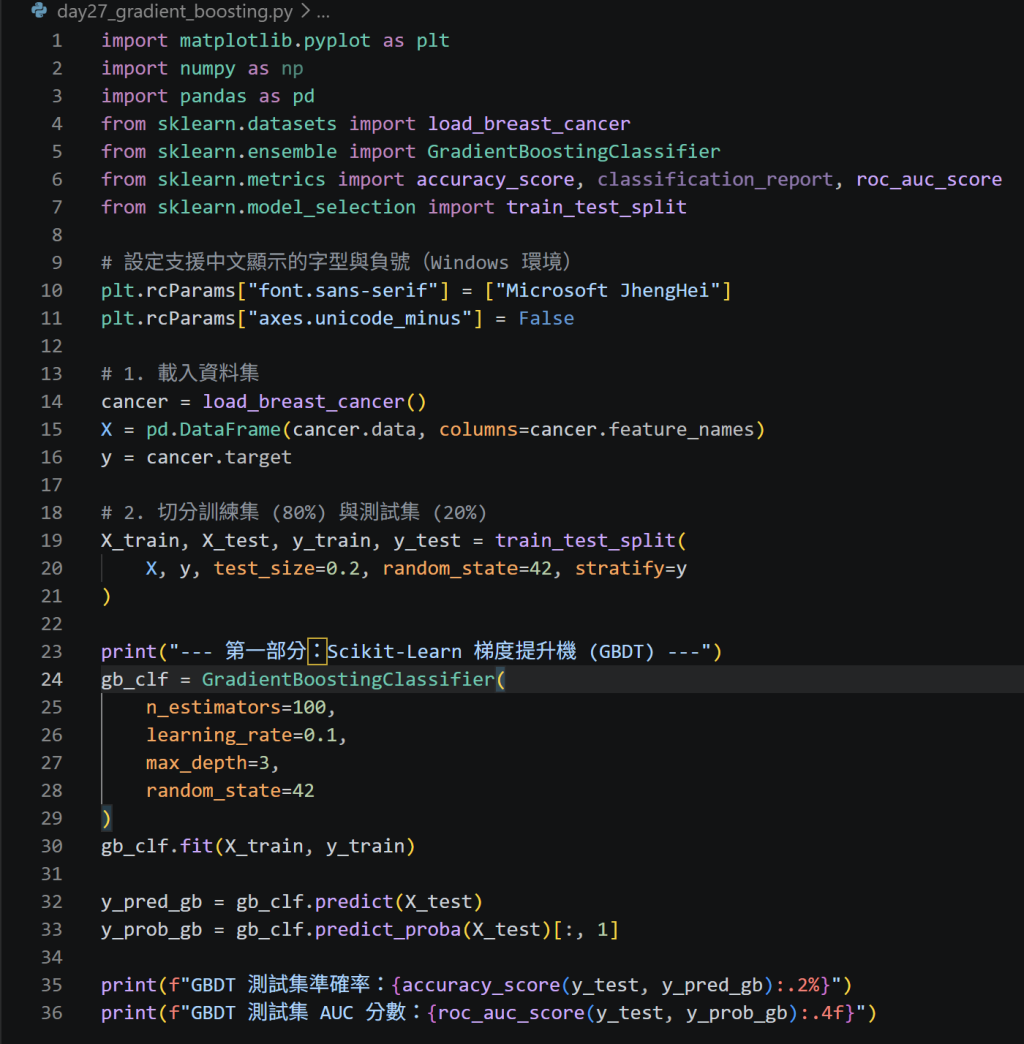Click the Python file icon in the breadcrumb
The height and width of the screenshot is (1044, 1024).
[39, 11]
